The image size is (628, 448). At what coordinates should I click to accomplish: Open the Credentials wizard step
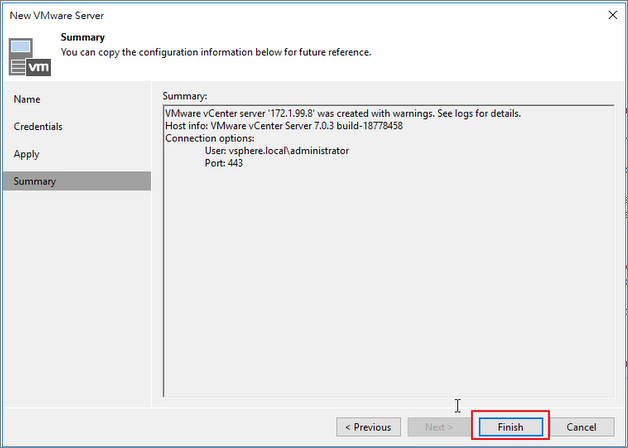38,127
